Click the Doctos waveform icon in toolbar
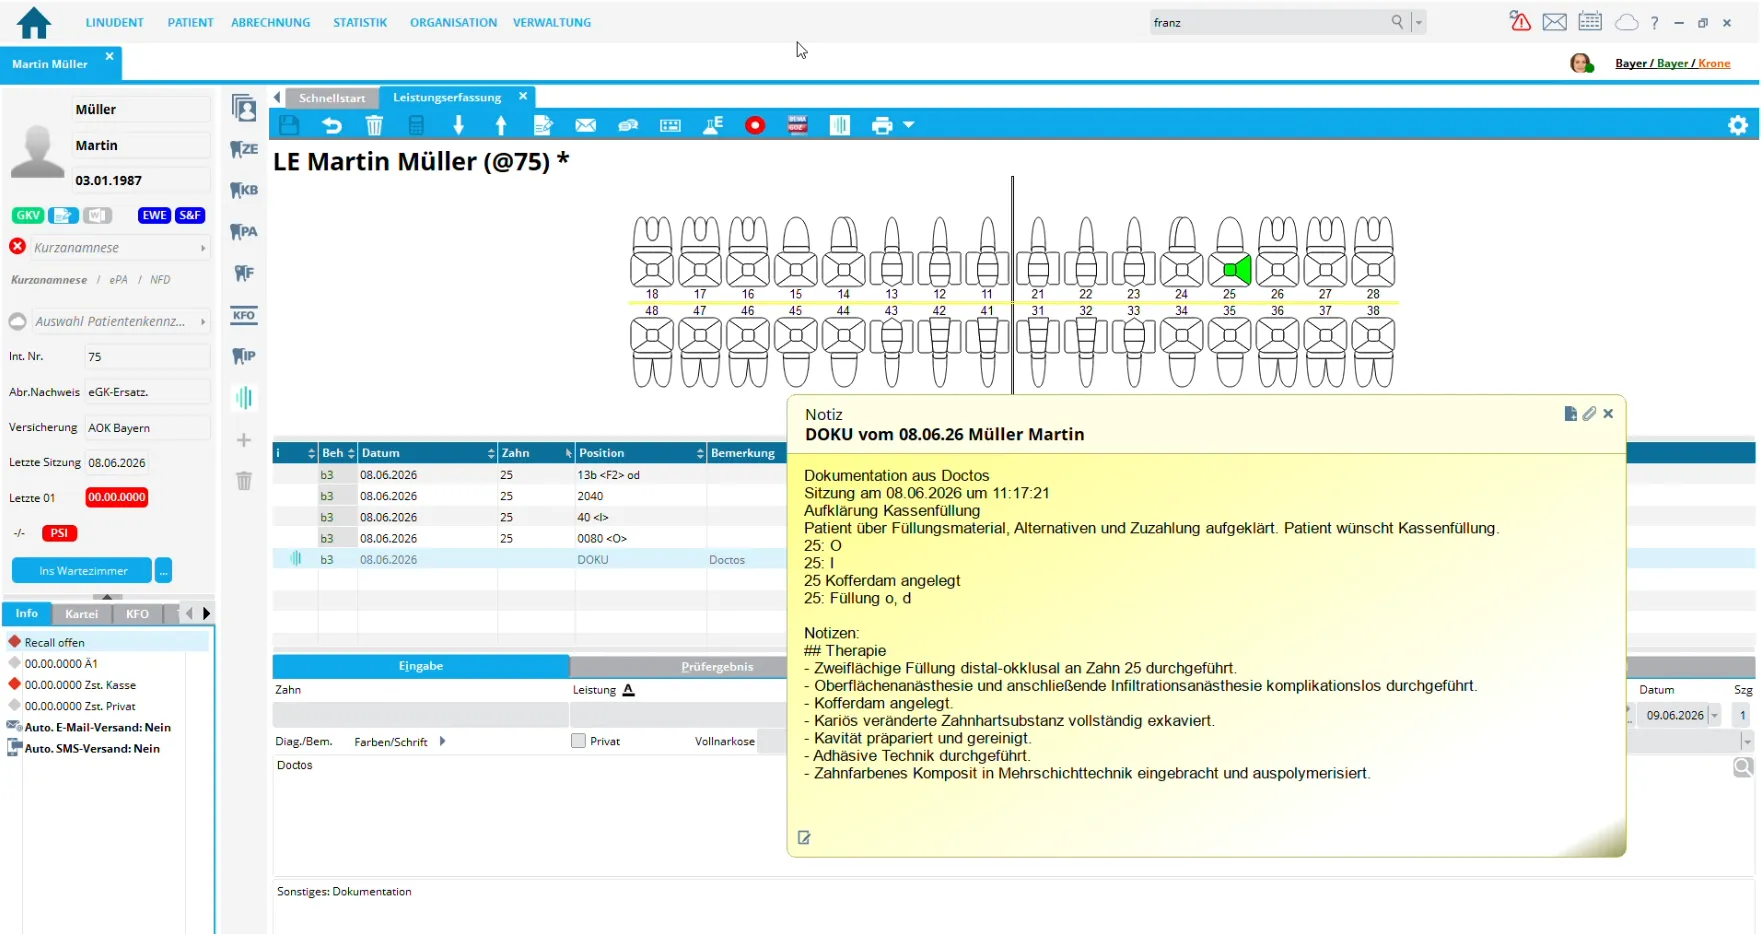 (840, 125)
